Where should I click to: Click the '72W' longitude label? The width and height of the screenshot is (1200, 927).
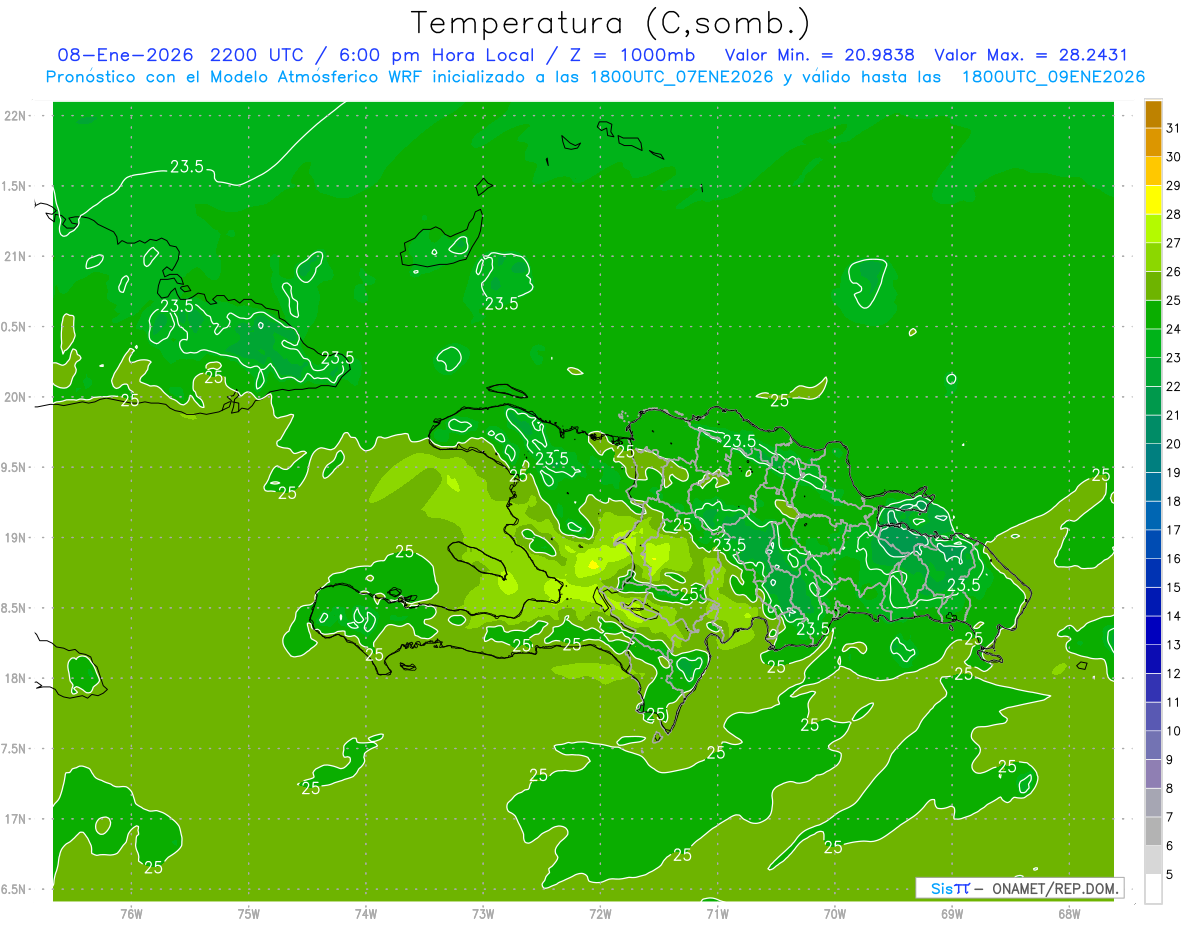point(600,913)
